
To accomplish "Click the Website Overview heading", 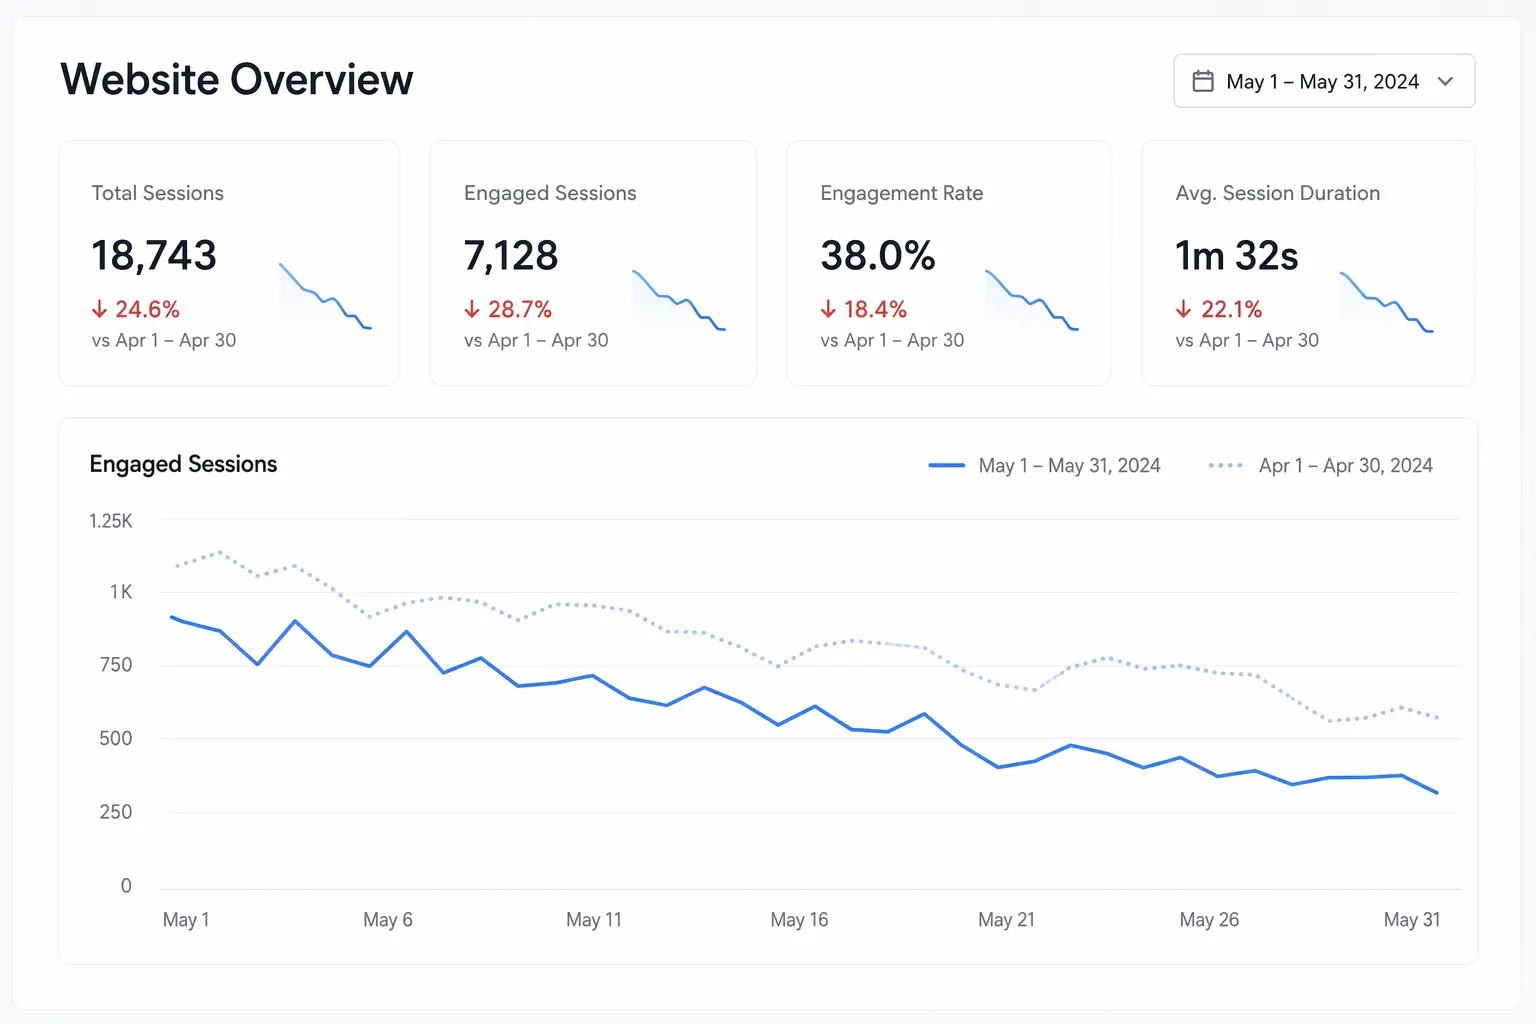I will 237,79.
